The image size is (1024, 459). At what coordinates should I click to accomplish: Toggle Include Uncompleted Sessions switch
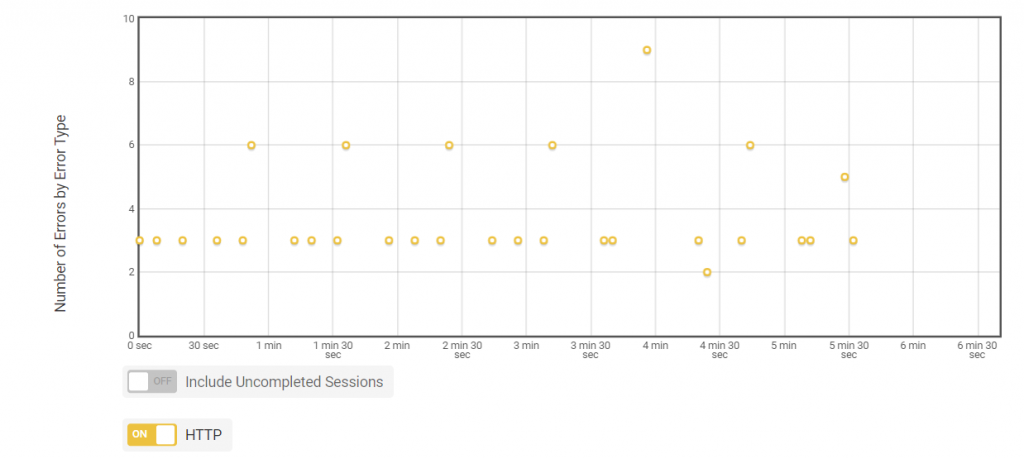pos(152,381)
